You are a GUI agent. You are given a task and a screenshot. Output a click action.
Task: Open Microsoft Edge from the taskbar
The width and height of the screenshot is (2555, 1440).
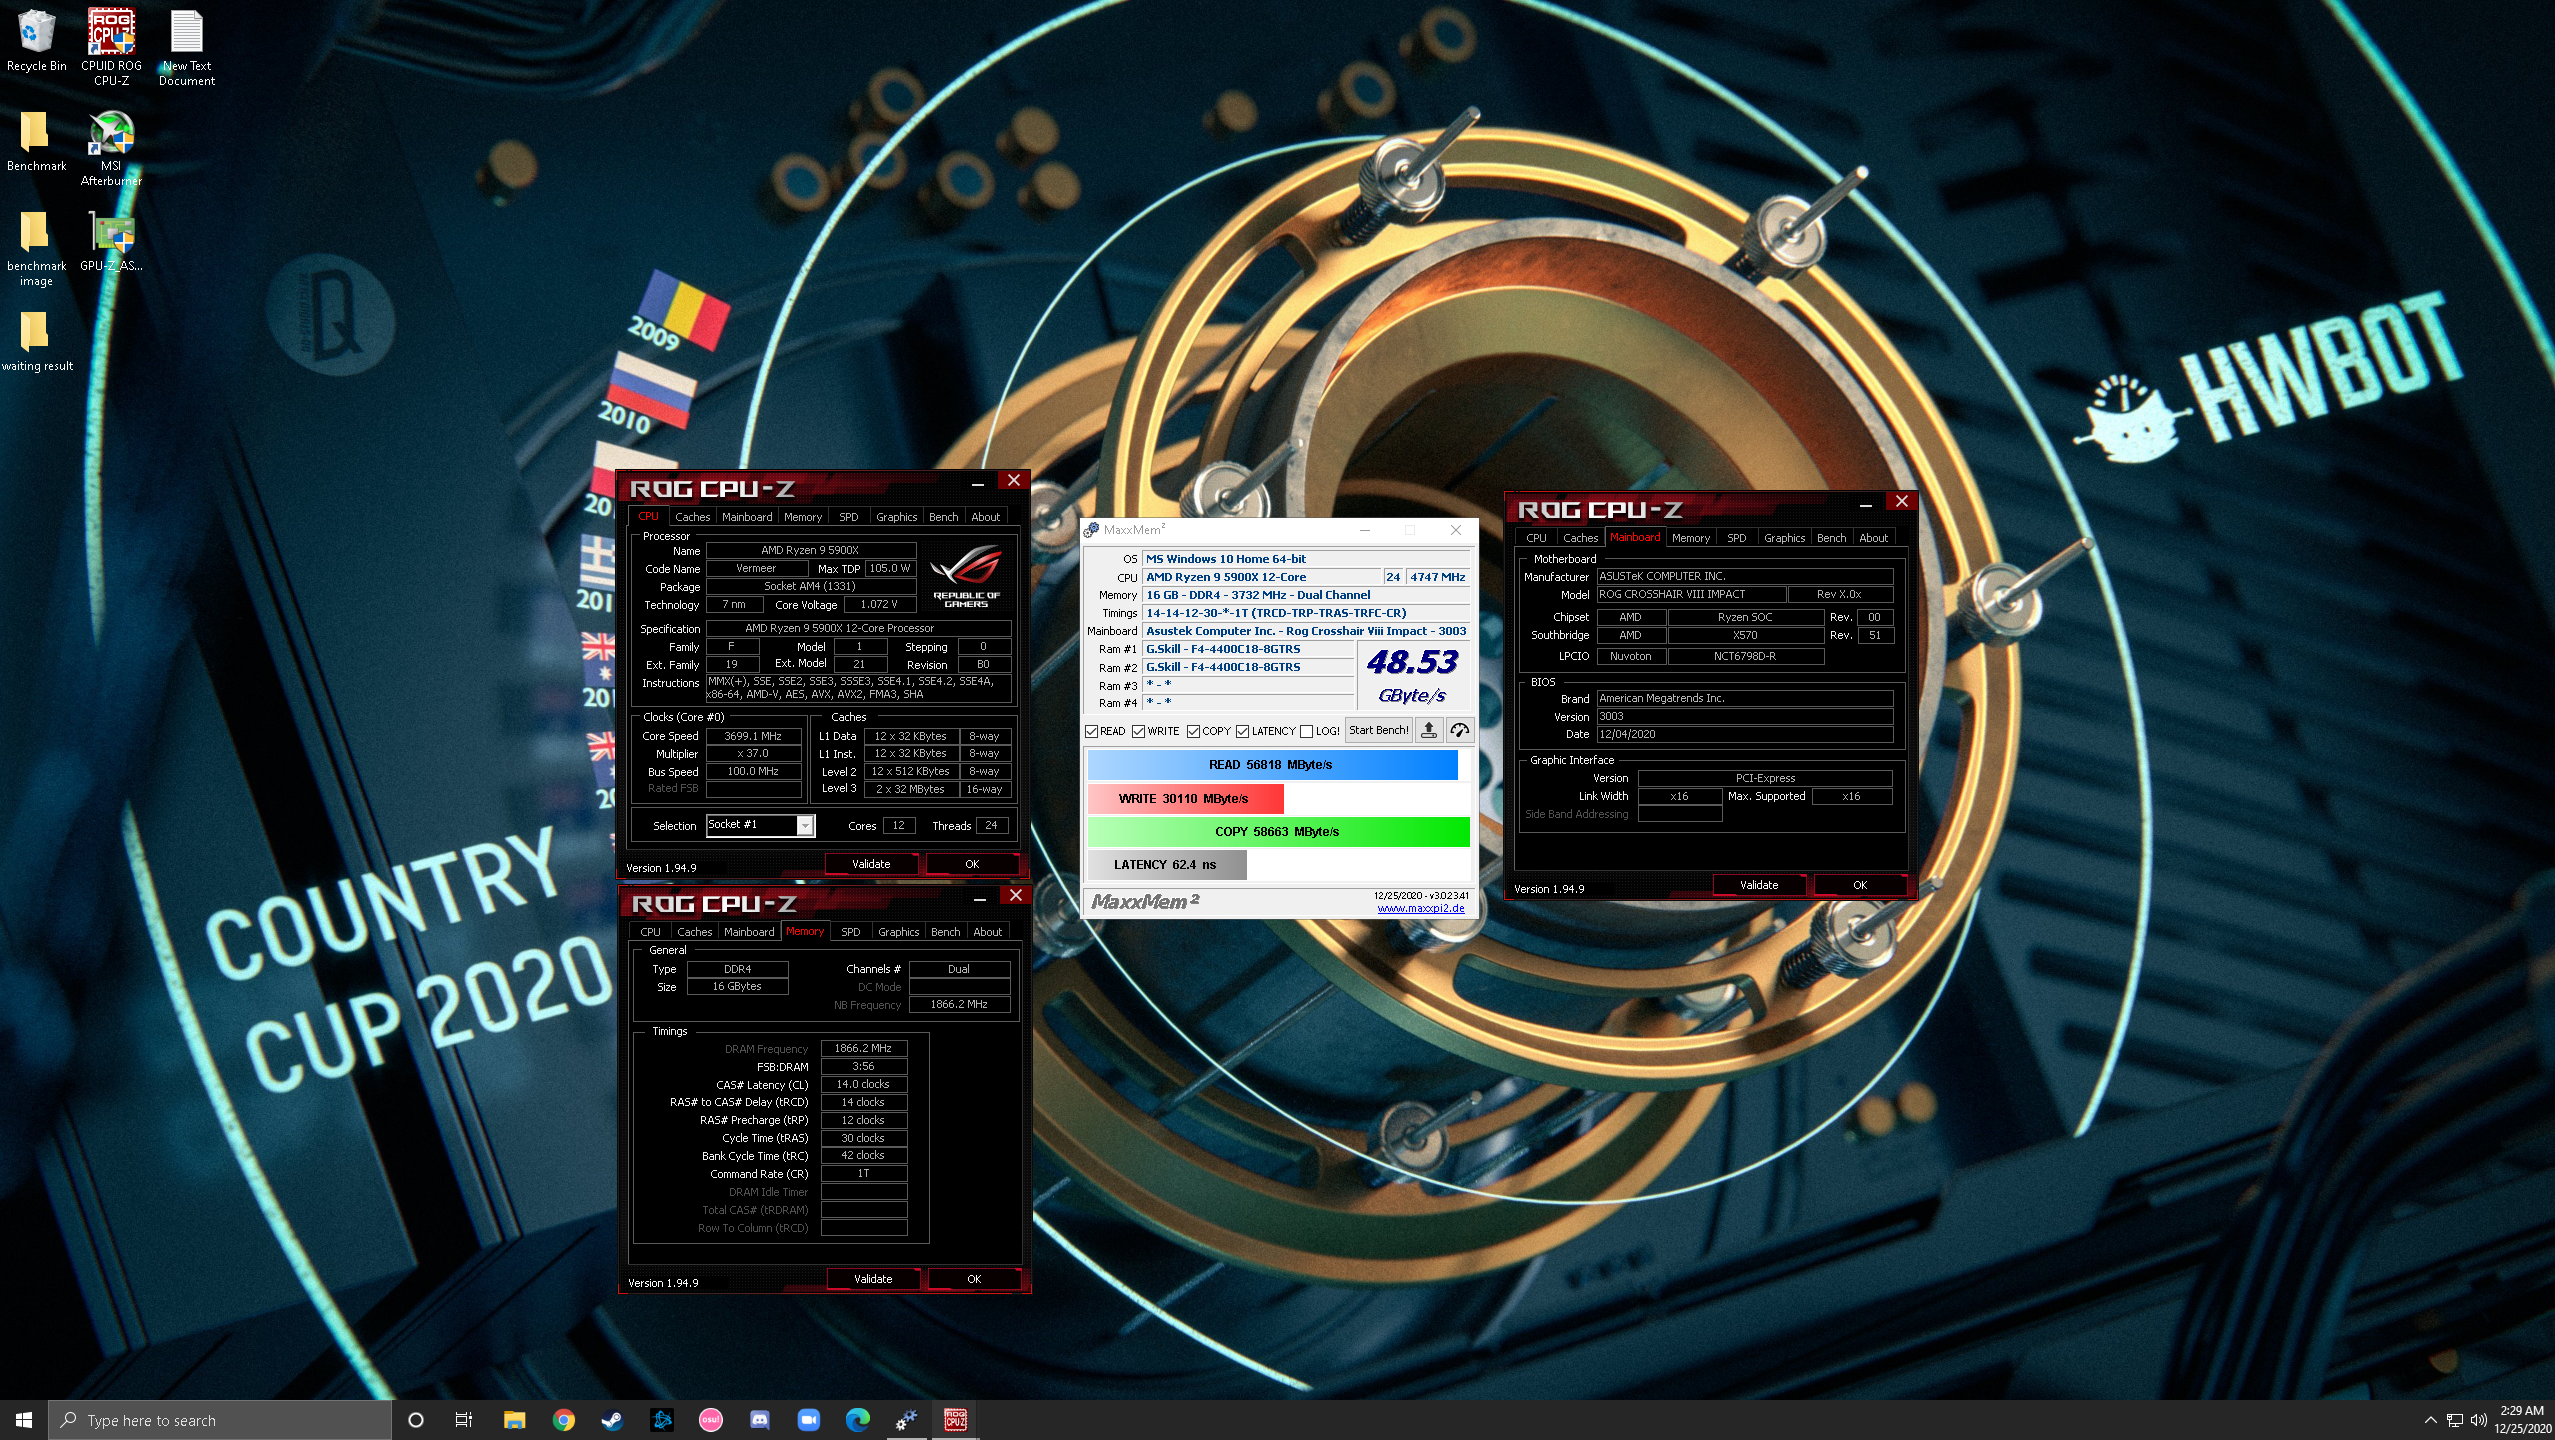pos(857,1420)
